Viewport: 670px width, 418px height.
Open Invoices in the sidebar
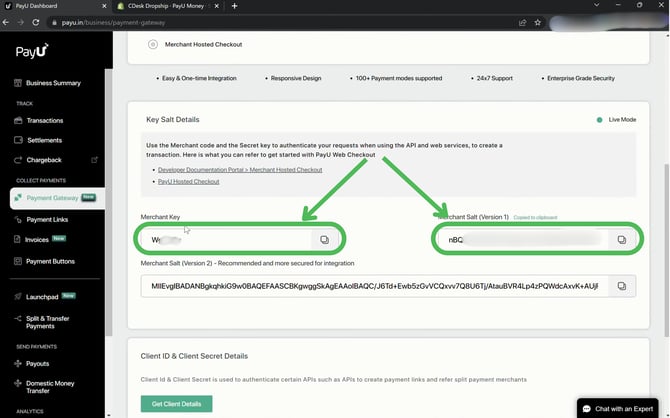click(35, 239)
